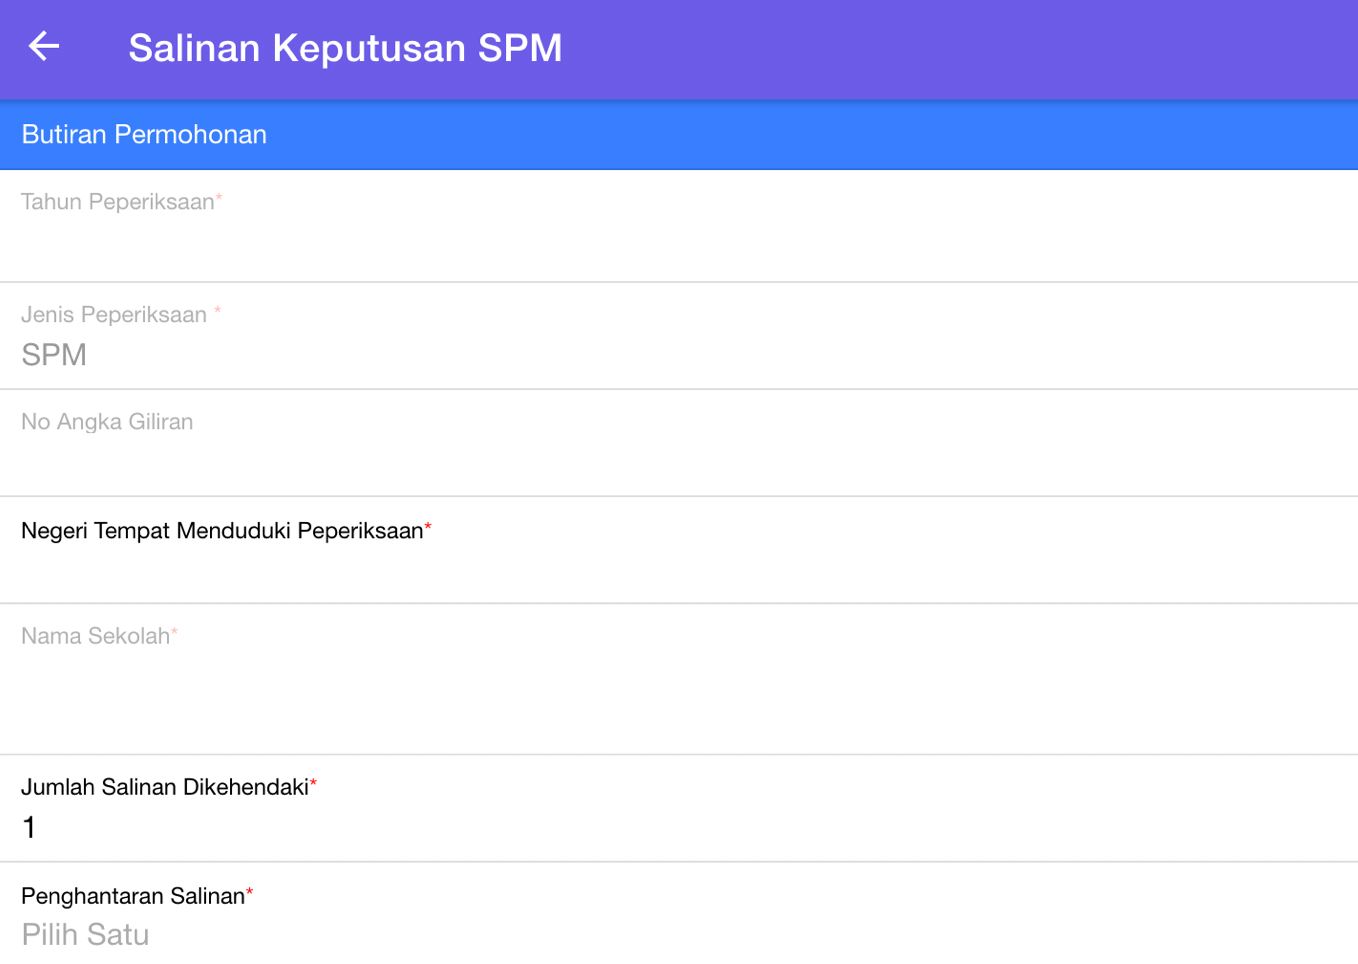Click the Penghantaran Salinan label
This screenshot has height=964, width=1358.
pos(132,896)
